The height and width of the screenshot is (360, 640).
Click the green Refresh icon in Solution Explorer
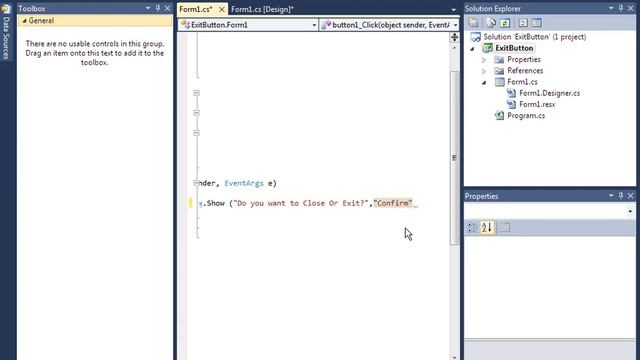tap(505, 23)
